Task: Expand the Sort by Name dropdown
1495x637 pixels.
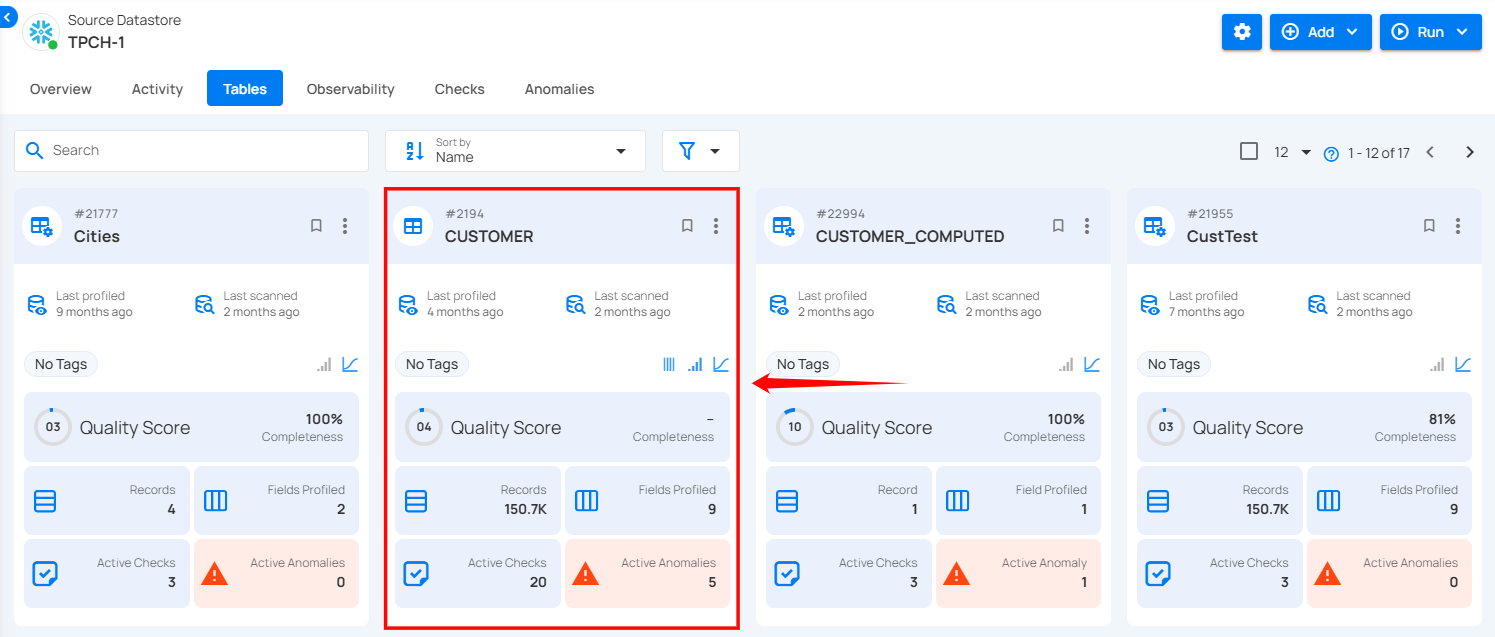Action: tap(515, 151)
